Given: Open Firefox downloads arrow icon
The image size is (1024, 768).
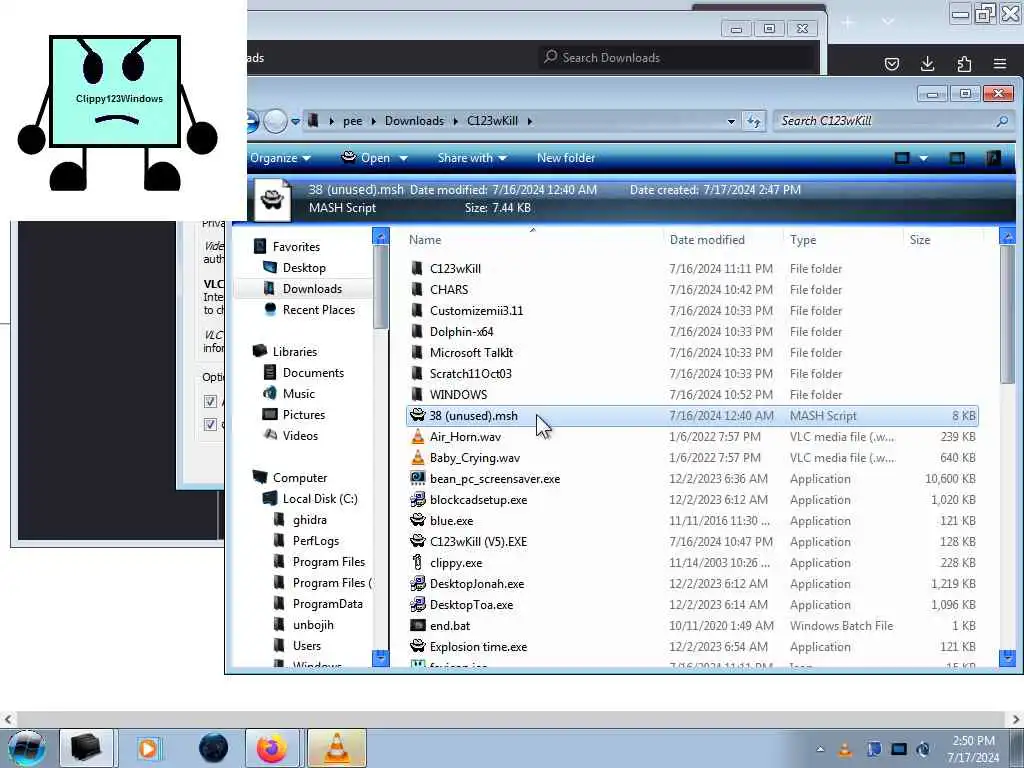Looking at the screenshot, I should pyautogui.click(x=927, y=63).
